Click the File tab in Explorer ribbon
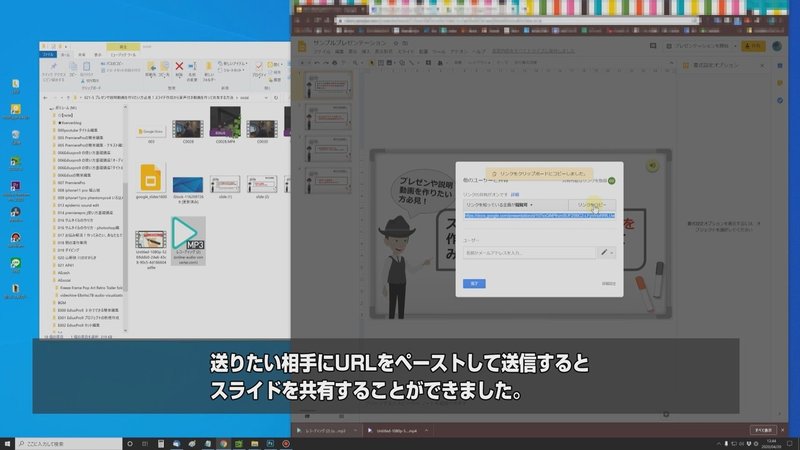Image resolution: width=800 pixels, height=450 pixels. (x=48, y=54)
